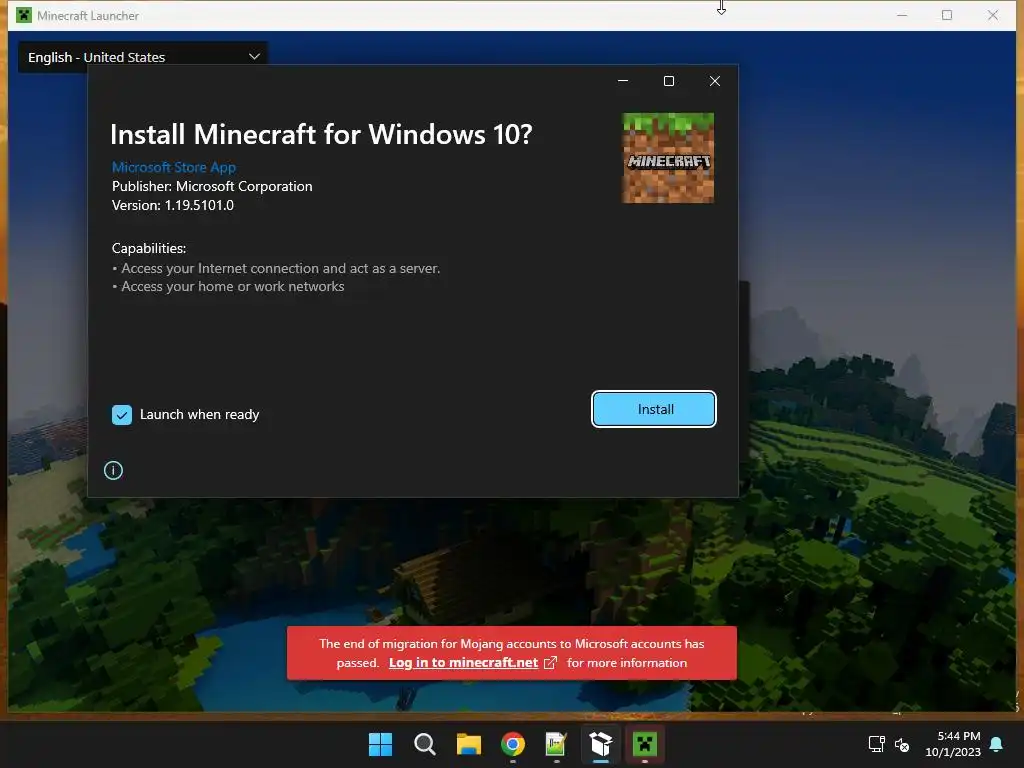The width and height of the screenshot is (1024, 768).
Task: Open network display icon in system tray
Action: 876,744
